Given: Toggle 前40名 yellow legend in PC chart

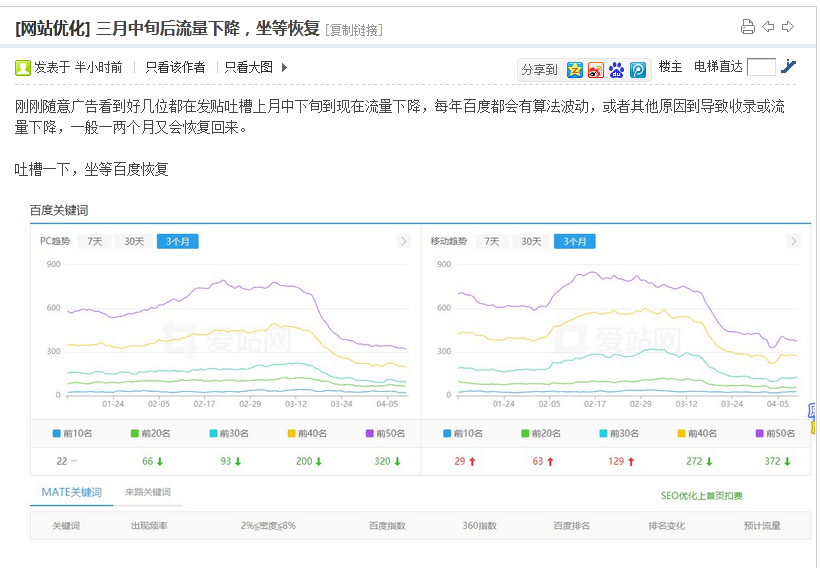Looking at the screenshot, I should pyautogui.click(x=308, y=433).
